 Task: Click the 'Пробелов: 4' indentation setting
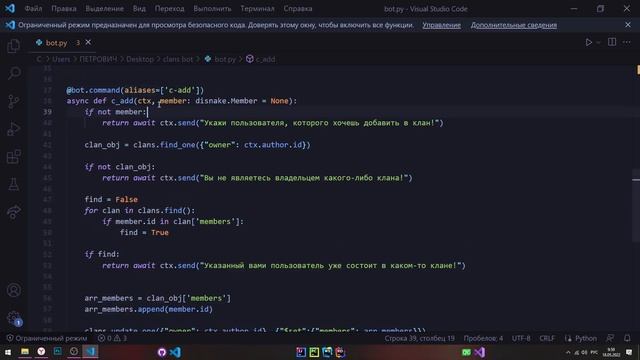click(x=483, y=338)
